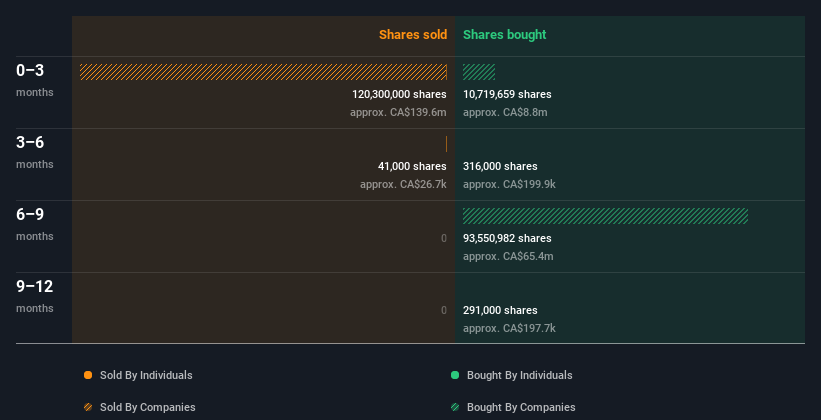Click the Bought By Companies hatched legend icon

(x=455, y=407)
